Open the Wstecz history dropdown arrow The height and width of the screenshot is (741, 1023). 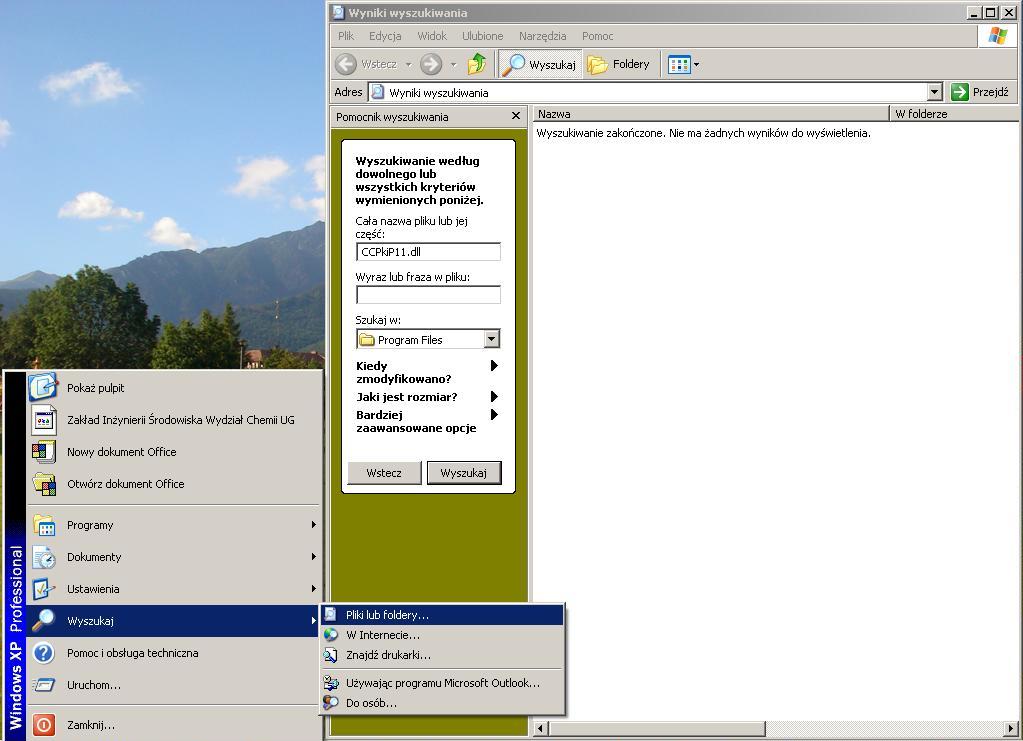coord(408,65)
